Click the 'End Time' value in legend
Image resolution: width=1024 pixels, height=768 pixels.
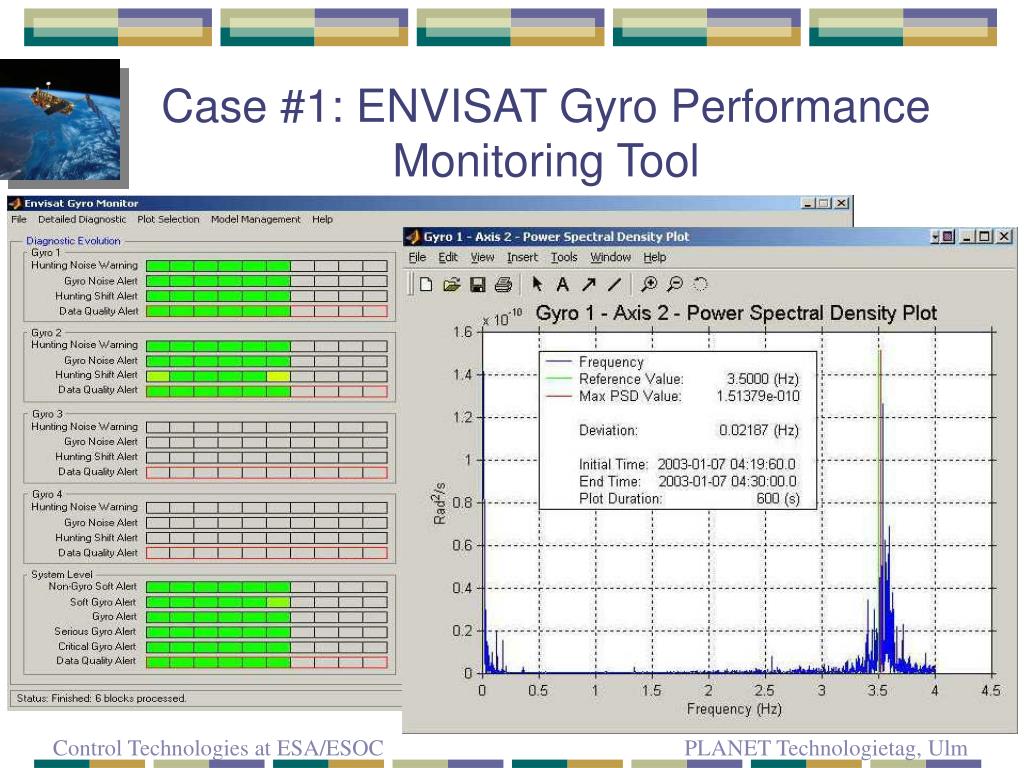tap(728, 482)
